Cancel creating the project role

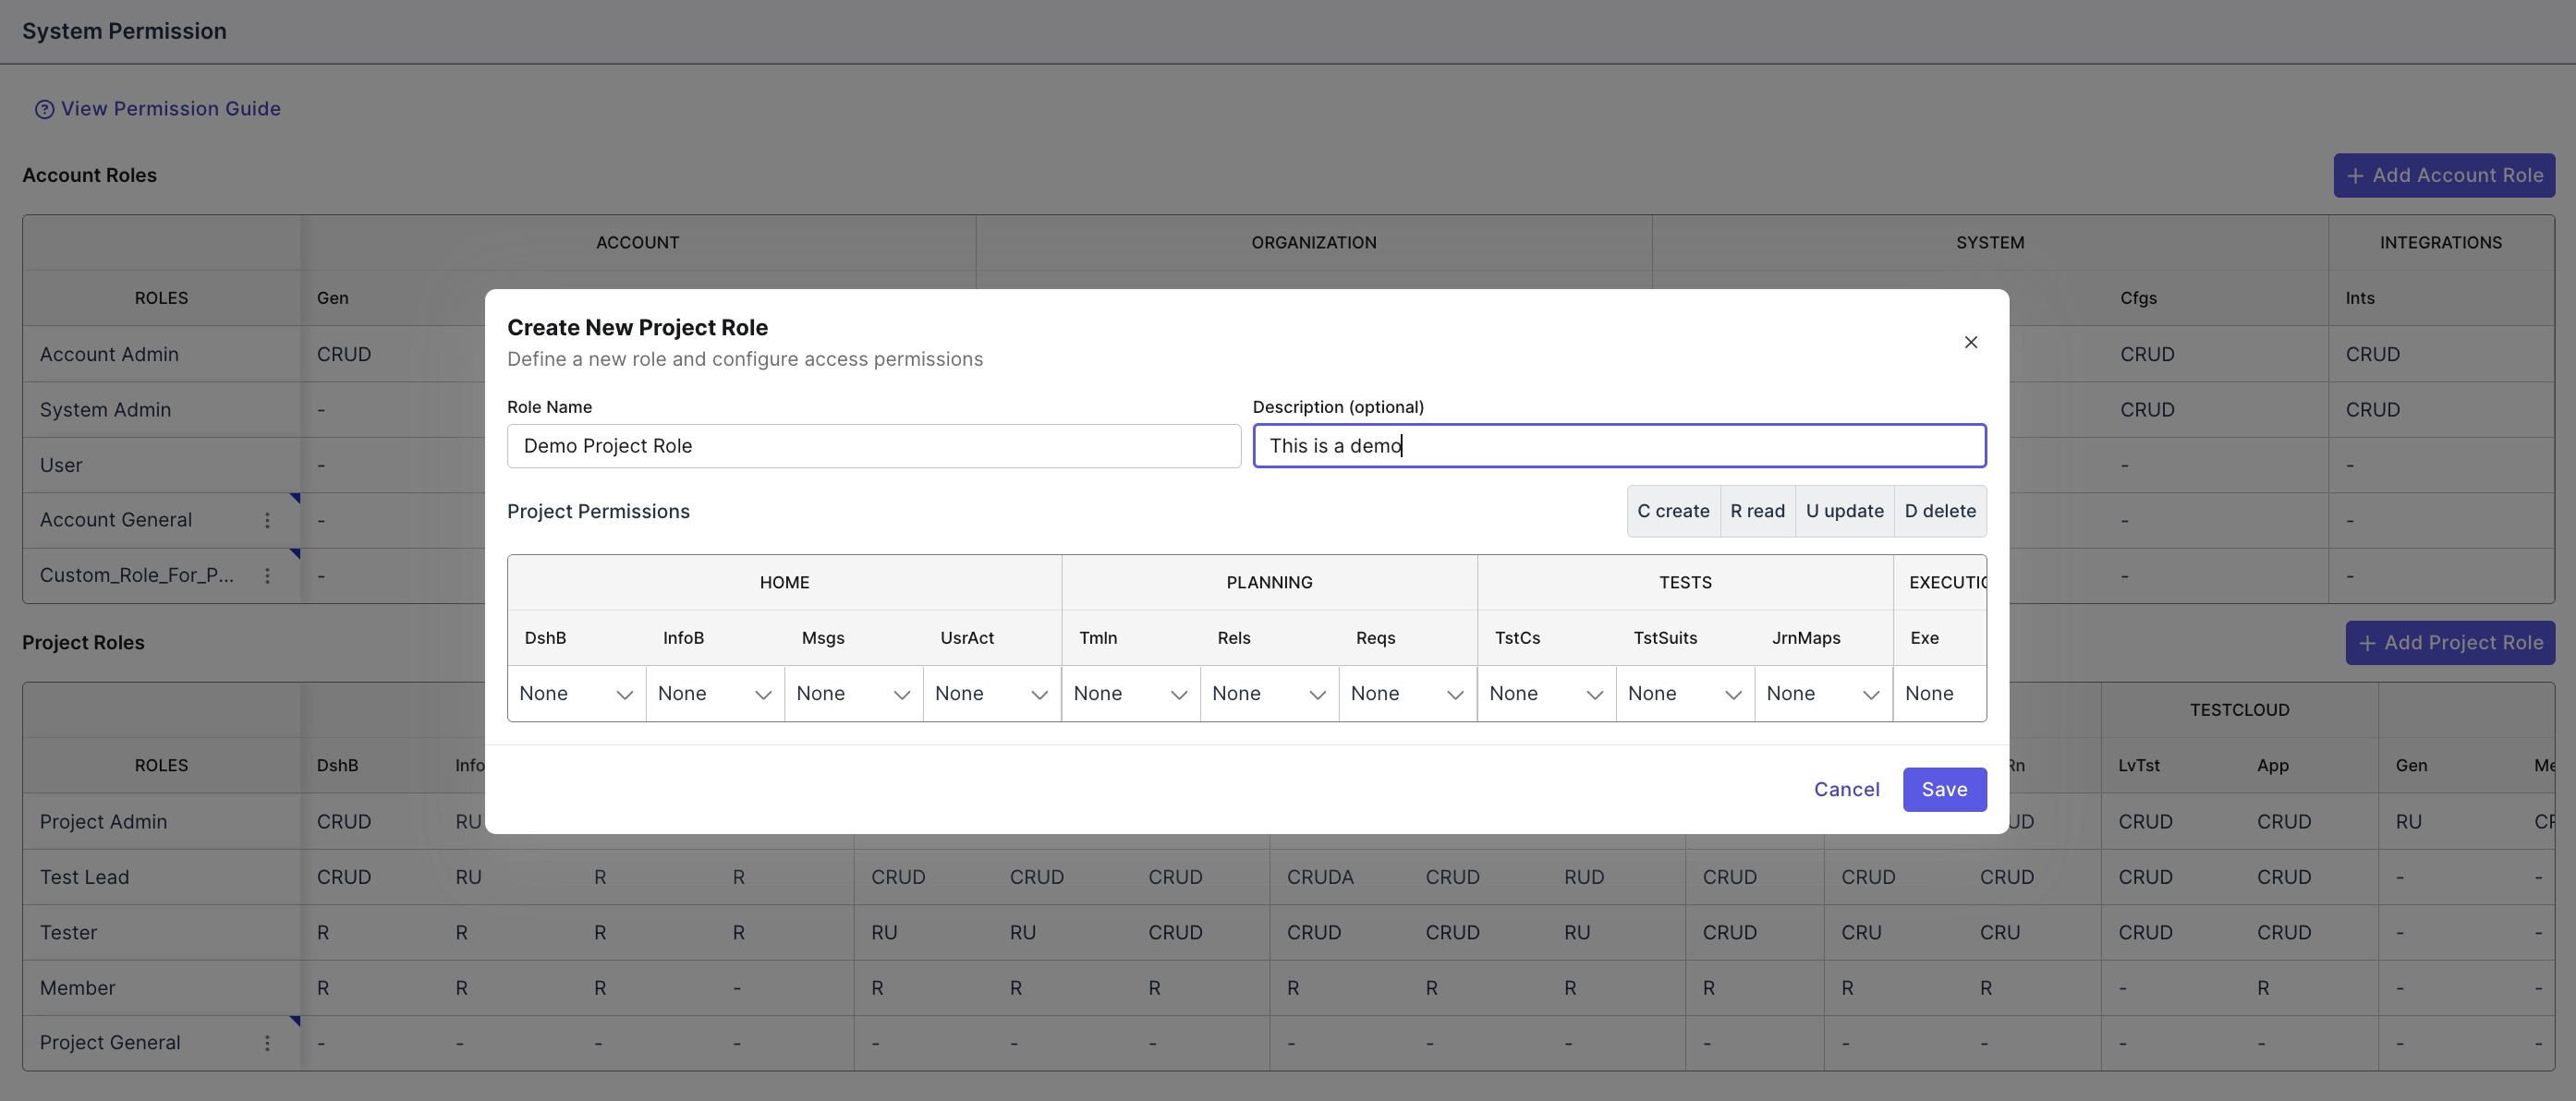pyautogui.click(x=1846, y=790)
